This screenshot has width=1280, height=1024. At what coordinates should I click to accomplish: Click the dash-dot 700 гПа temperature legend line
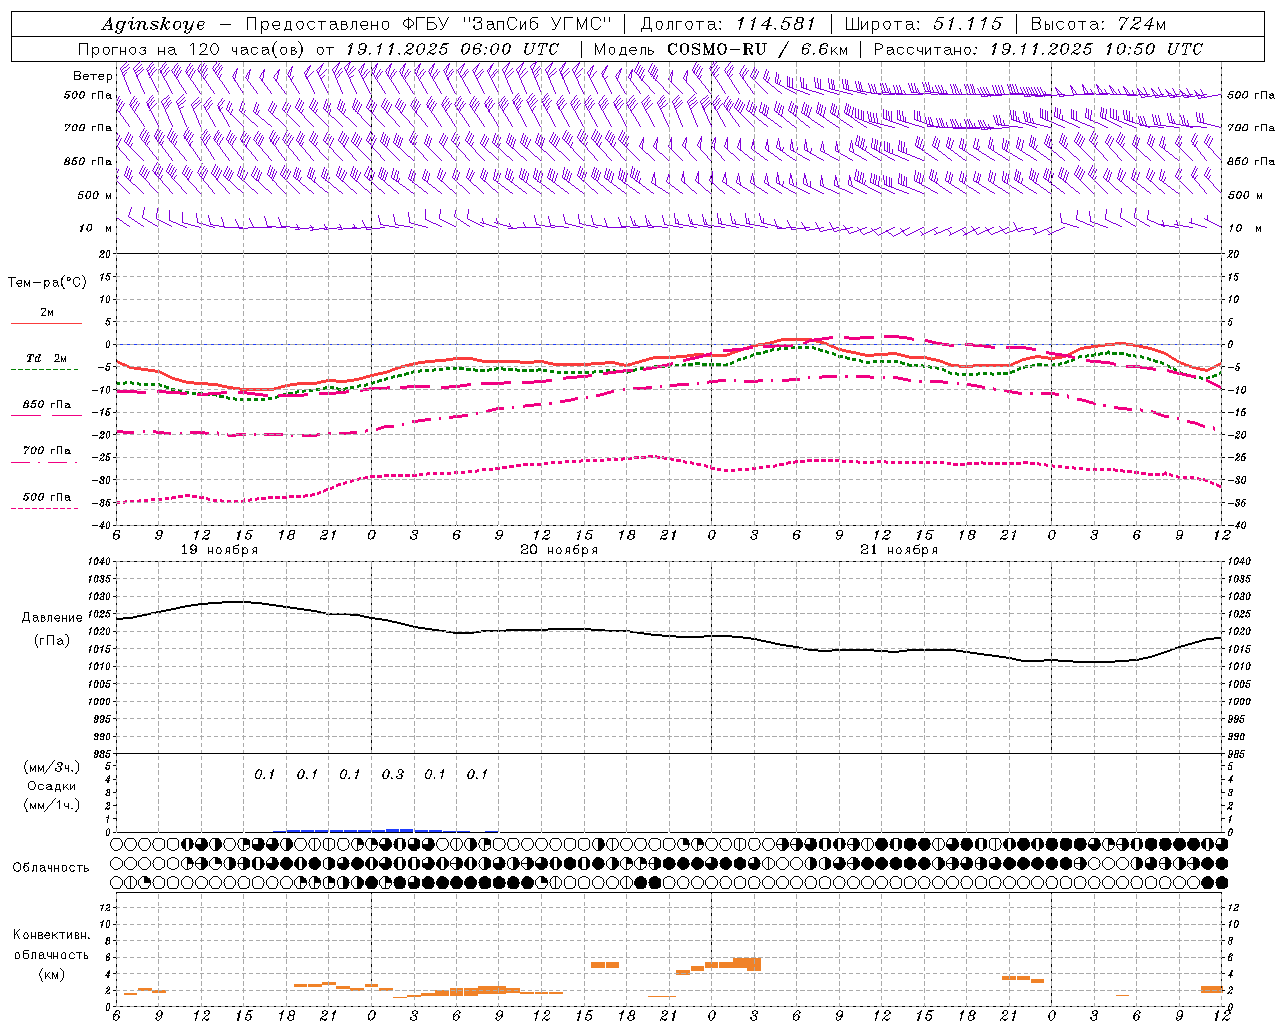coord(45,462)
